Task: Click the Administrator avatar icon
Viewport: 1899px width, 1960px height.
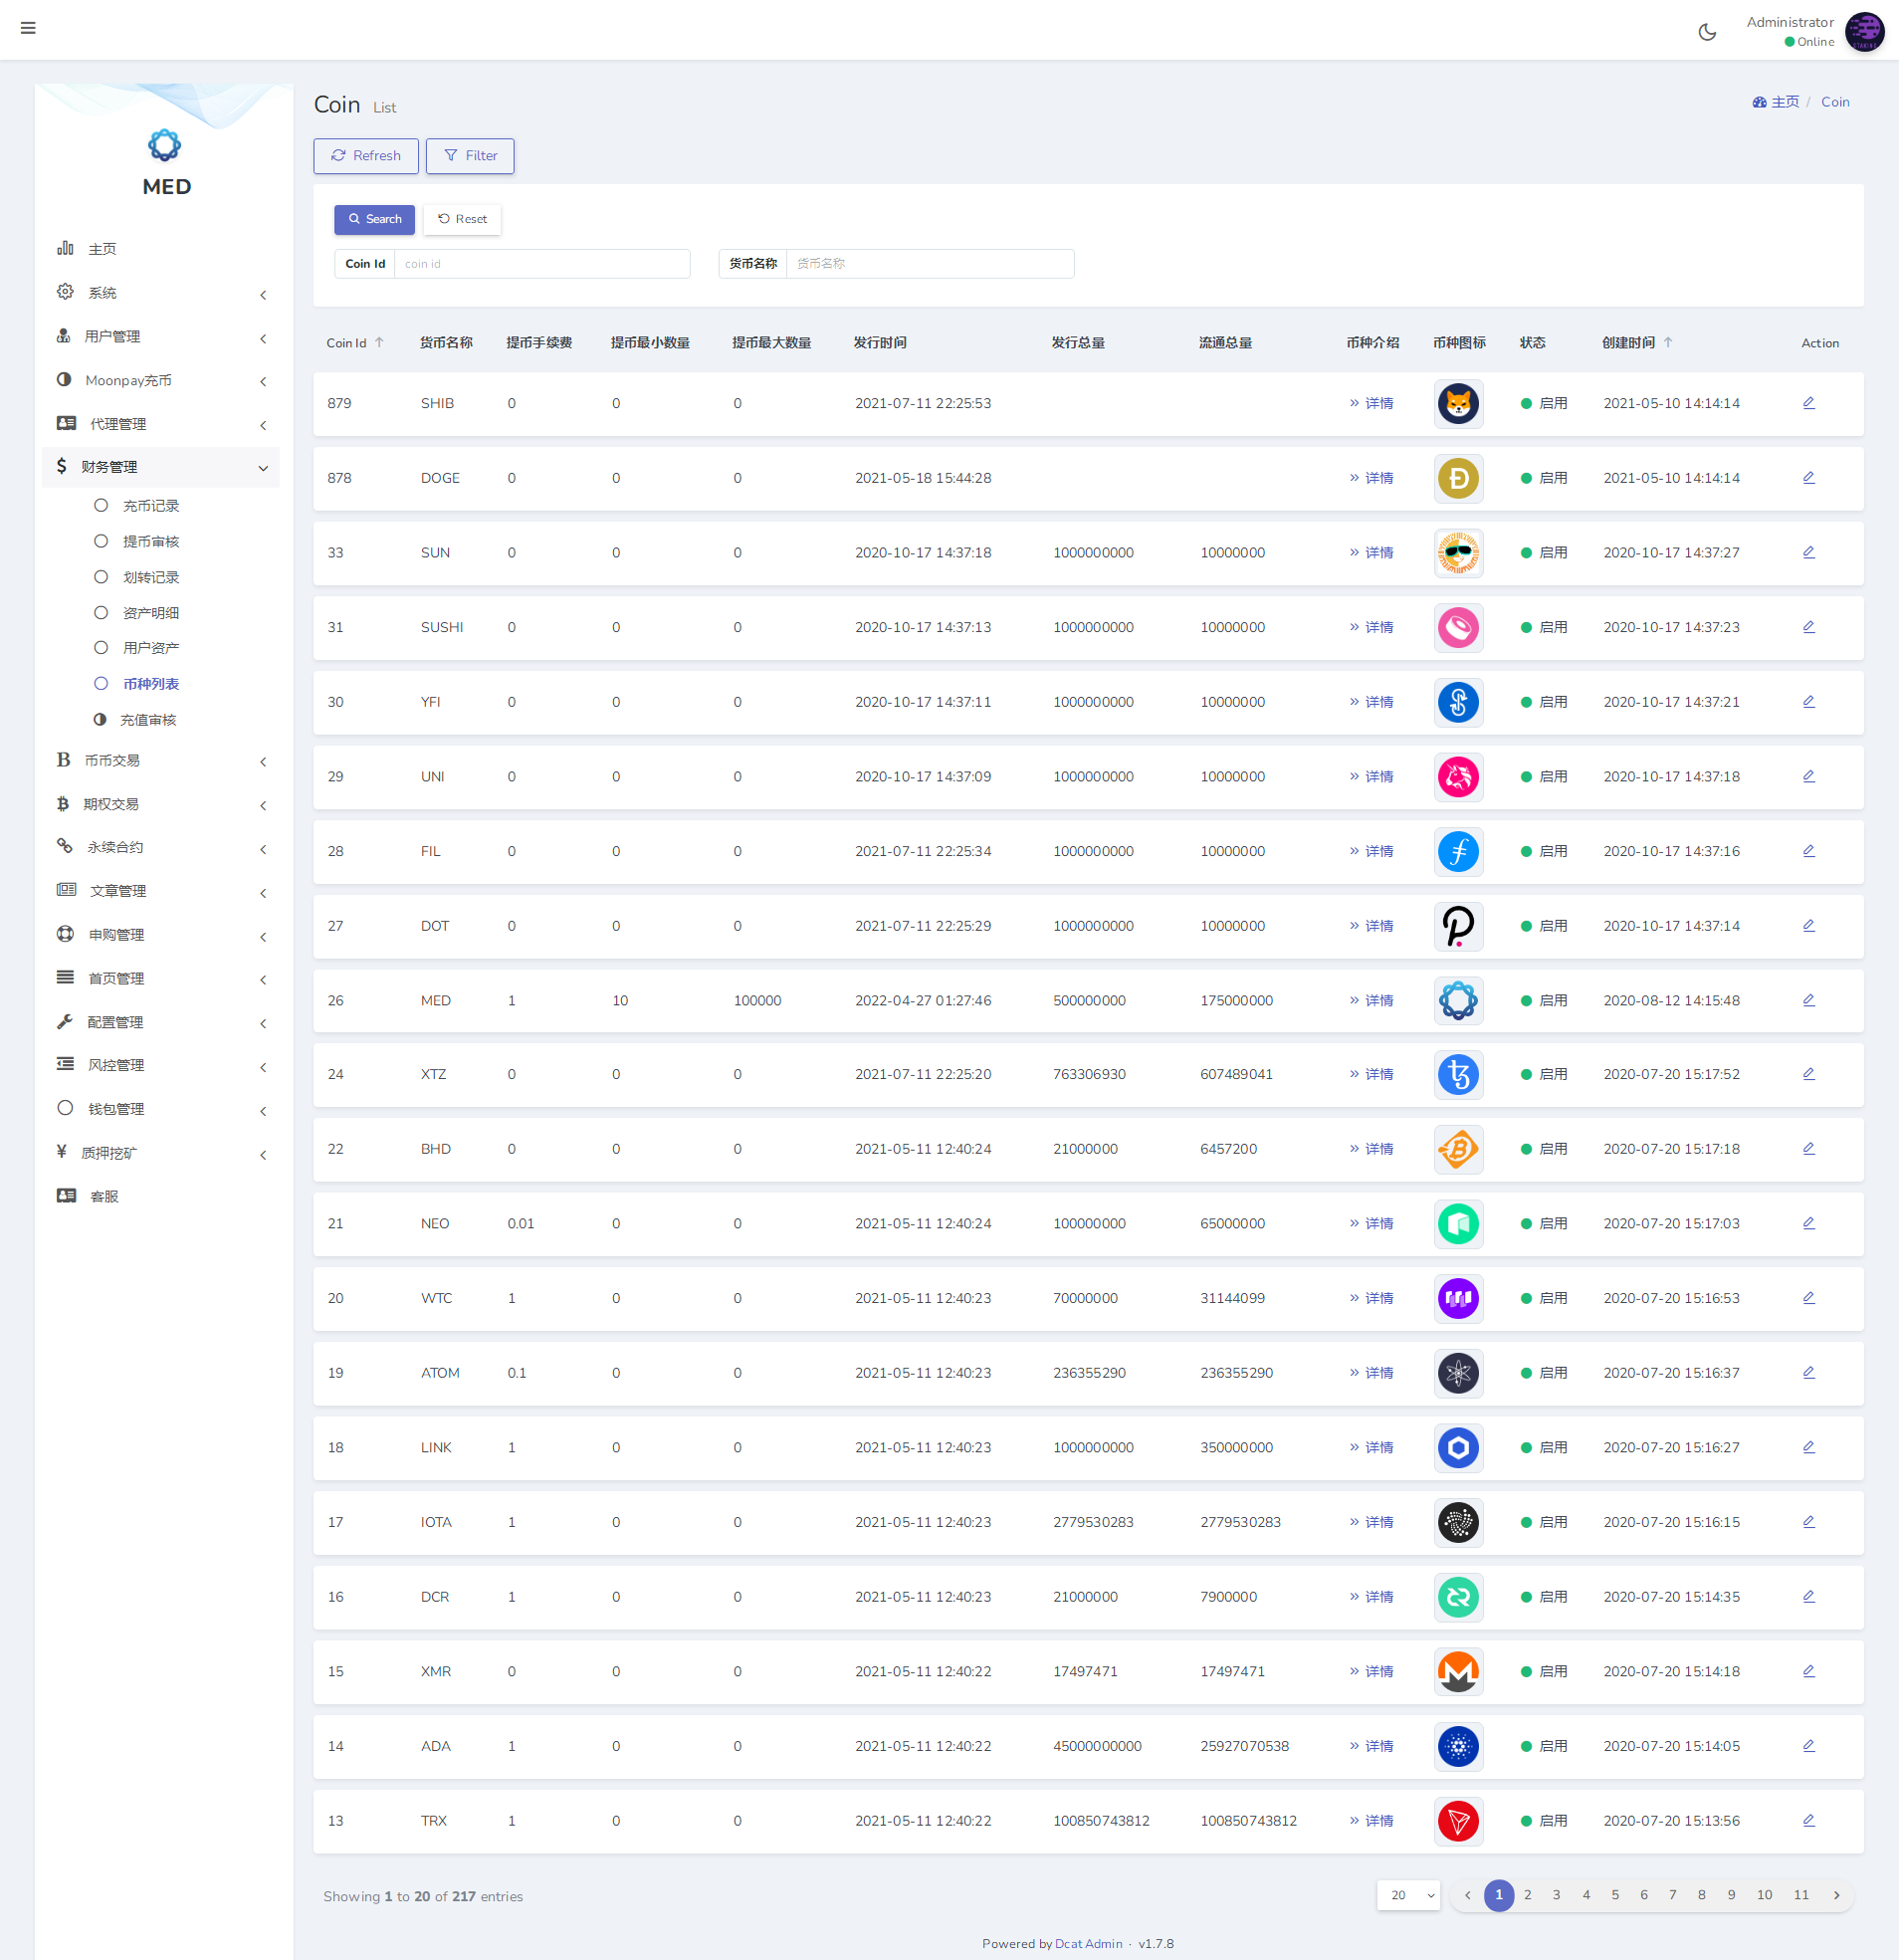Action: click(x=1864, y=32)
